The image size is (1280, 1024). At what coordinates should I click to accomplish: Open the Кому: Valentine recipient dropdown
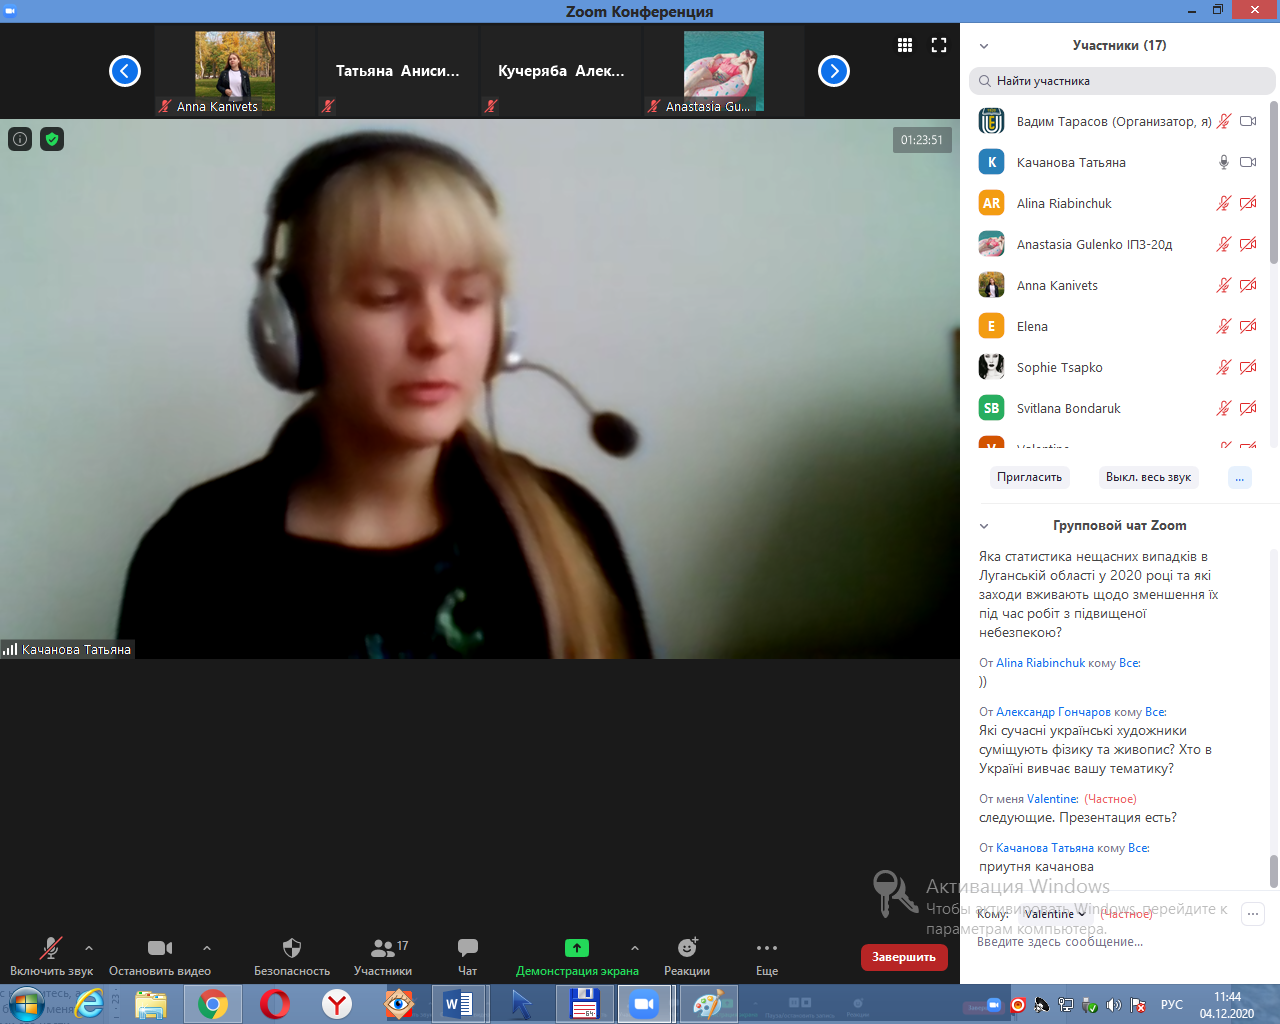click(1055, 914)
